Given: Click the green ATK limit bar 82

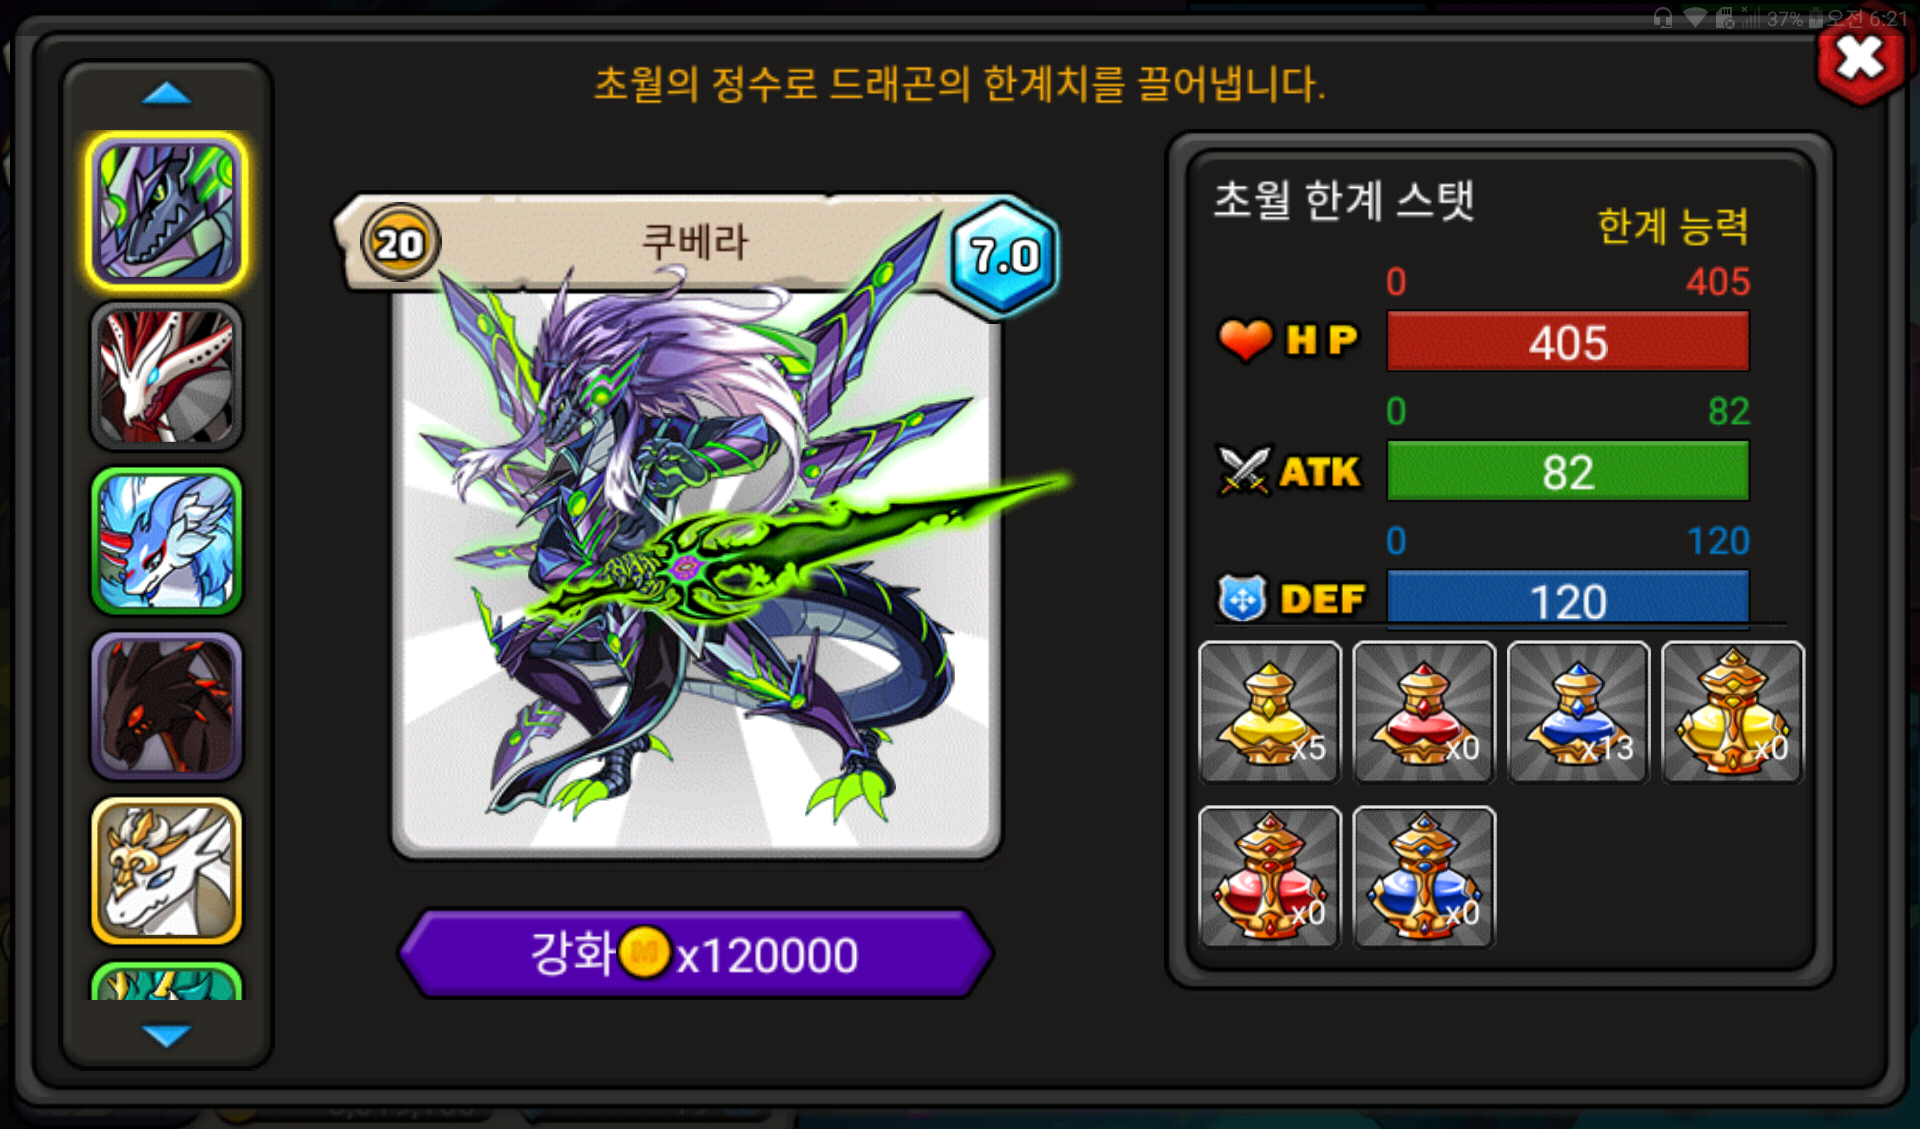Looking at the screenshot, I should point(1568,471).
